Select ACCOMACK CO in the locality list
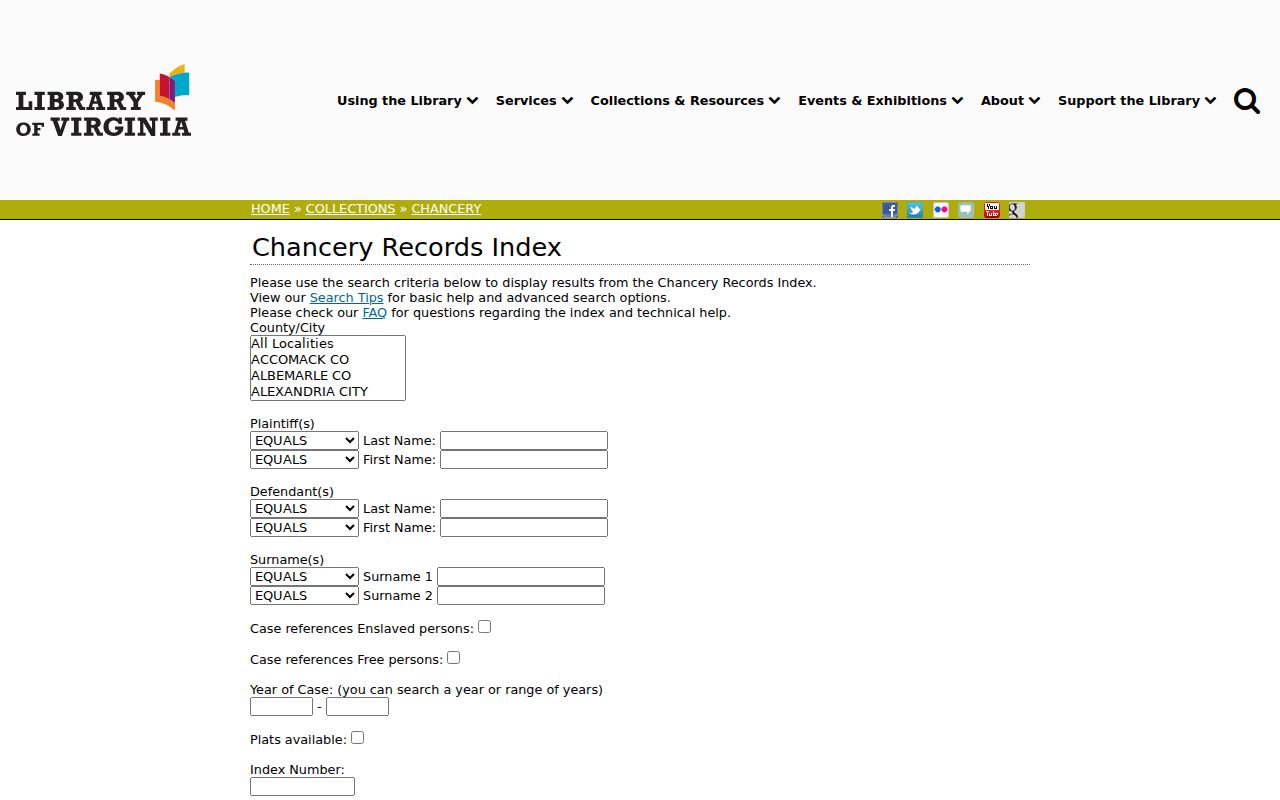Screen dimensions: 1280x800 point(328,360)
